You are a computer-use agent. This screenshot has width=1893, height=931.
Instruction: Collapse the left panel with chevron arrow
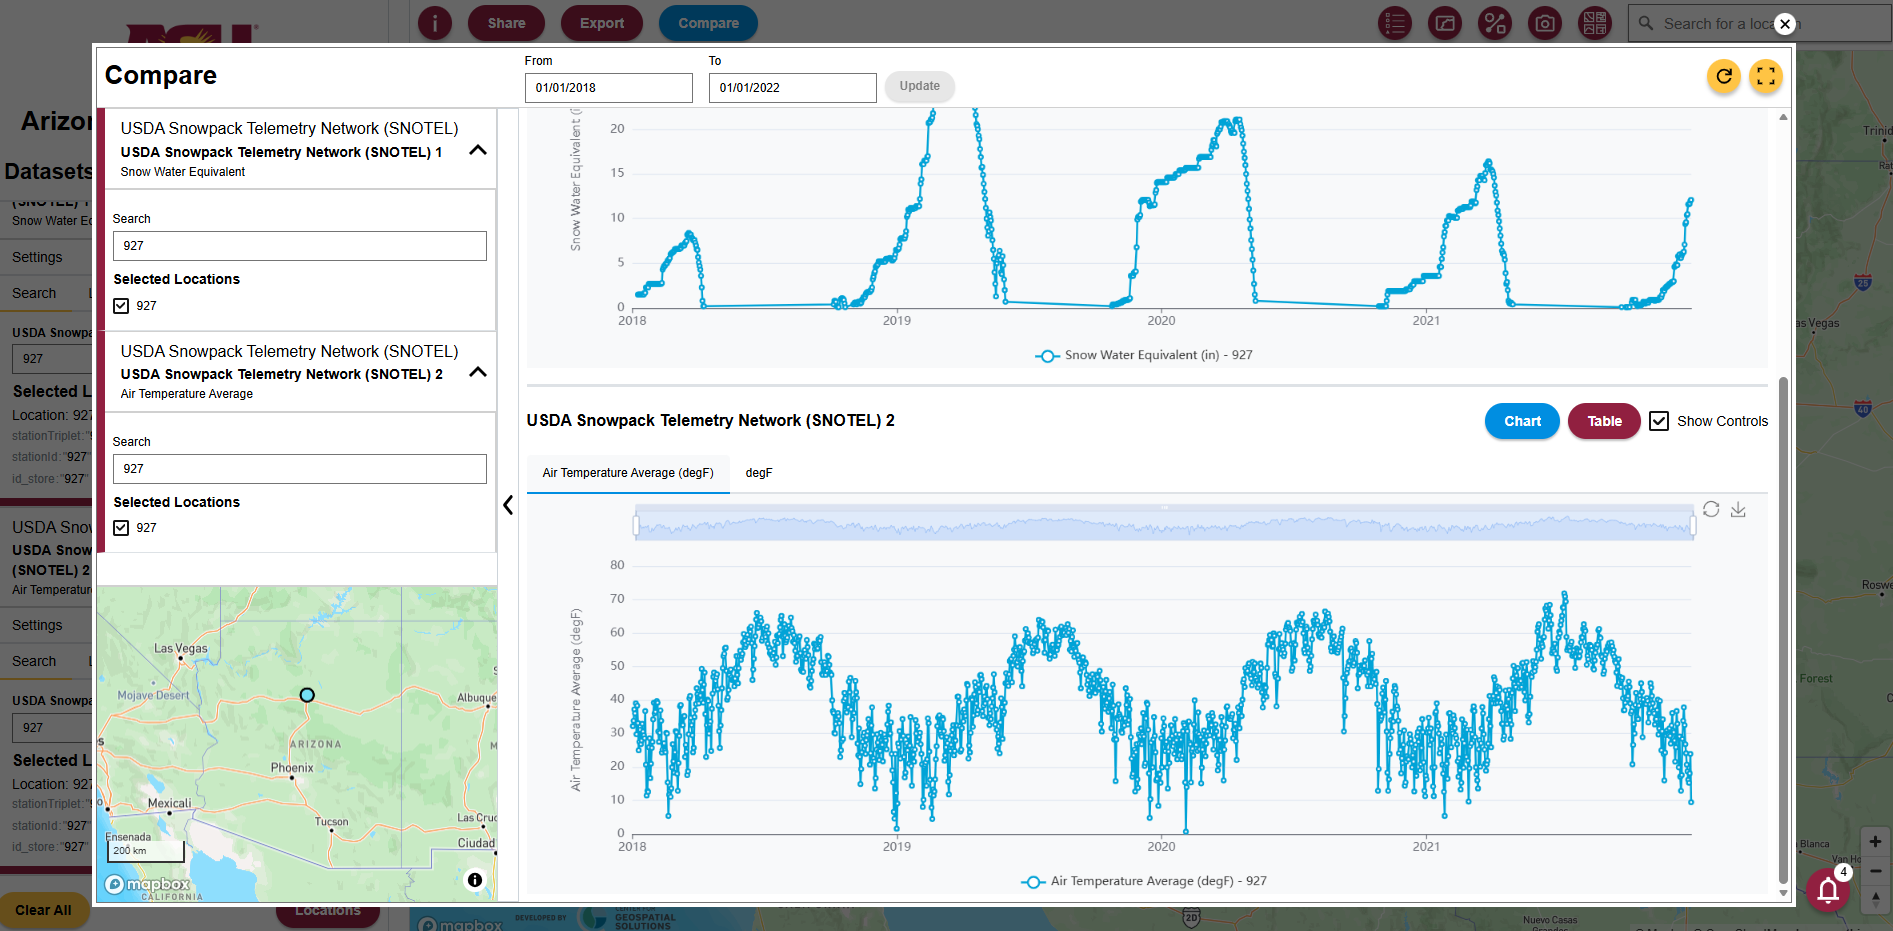tap(508, 505)
